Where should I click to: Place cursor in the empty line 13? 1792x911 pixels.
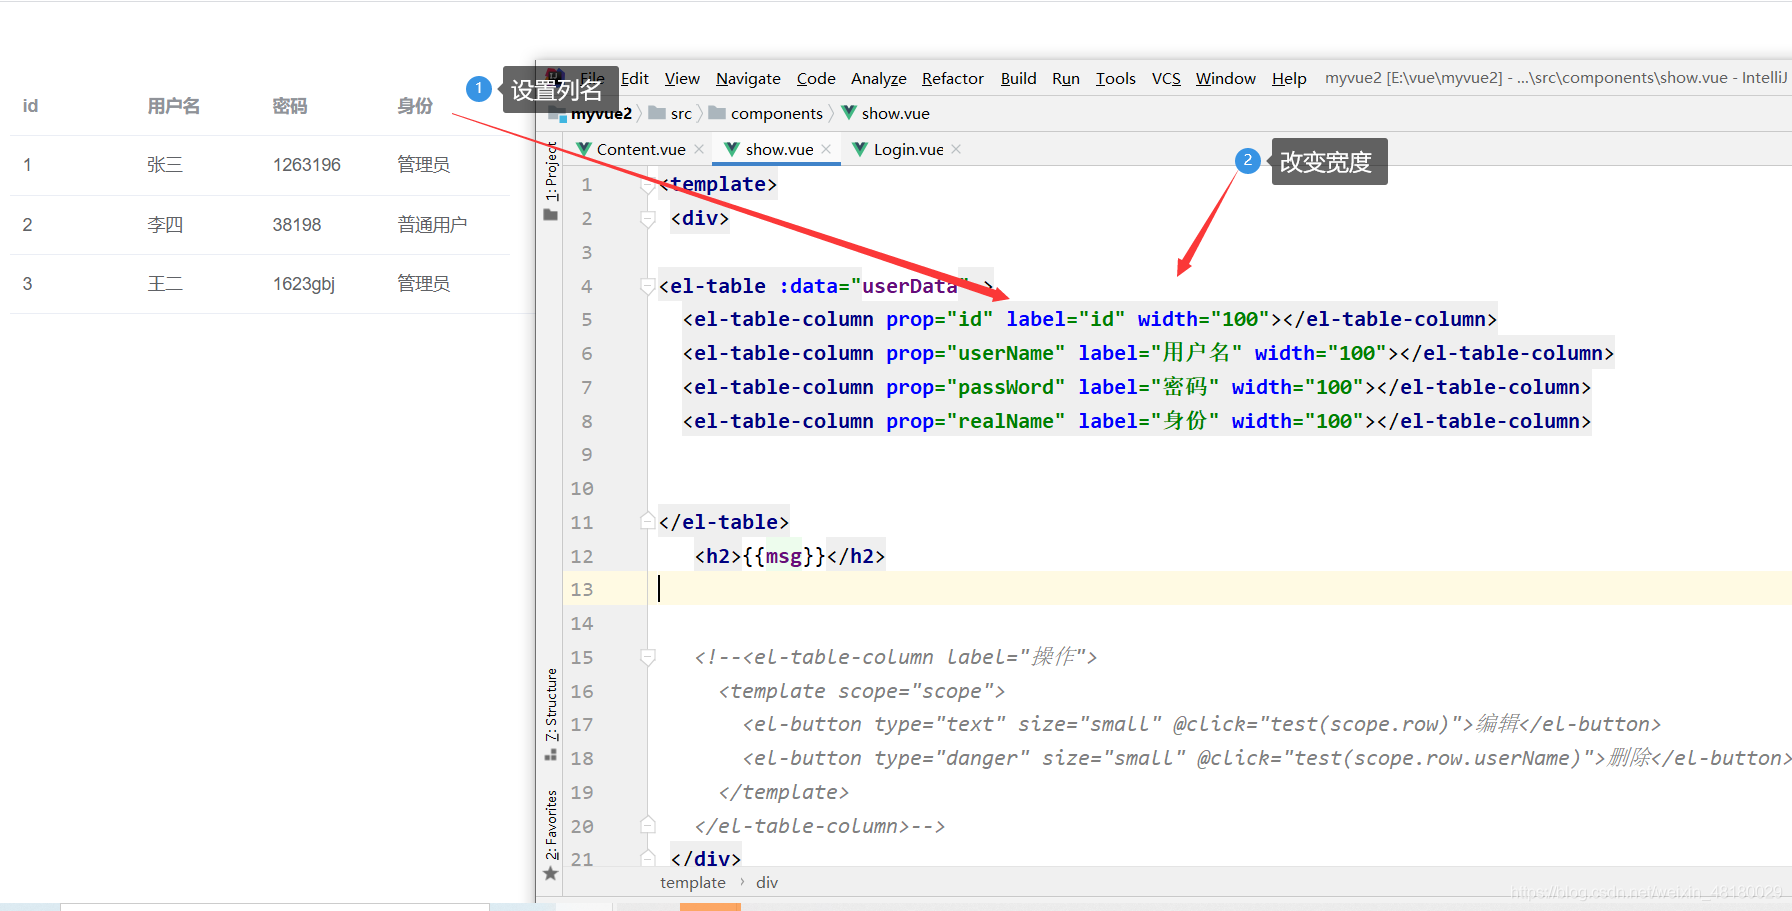(1220, 590)
